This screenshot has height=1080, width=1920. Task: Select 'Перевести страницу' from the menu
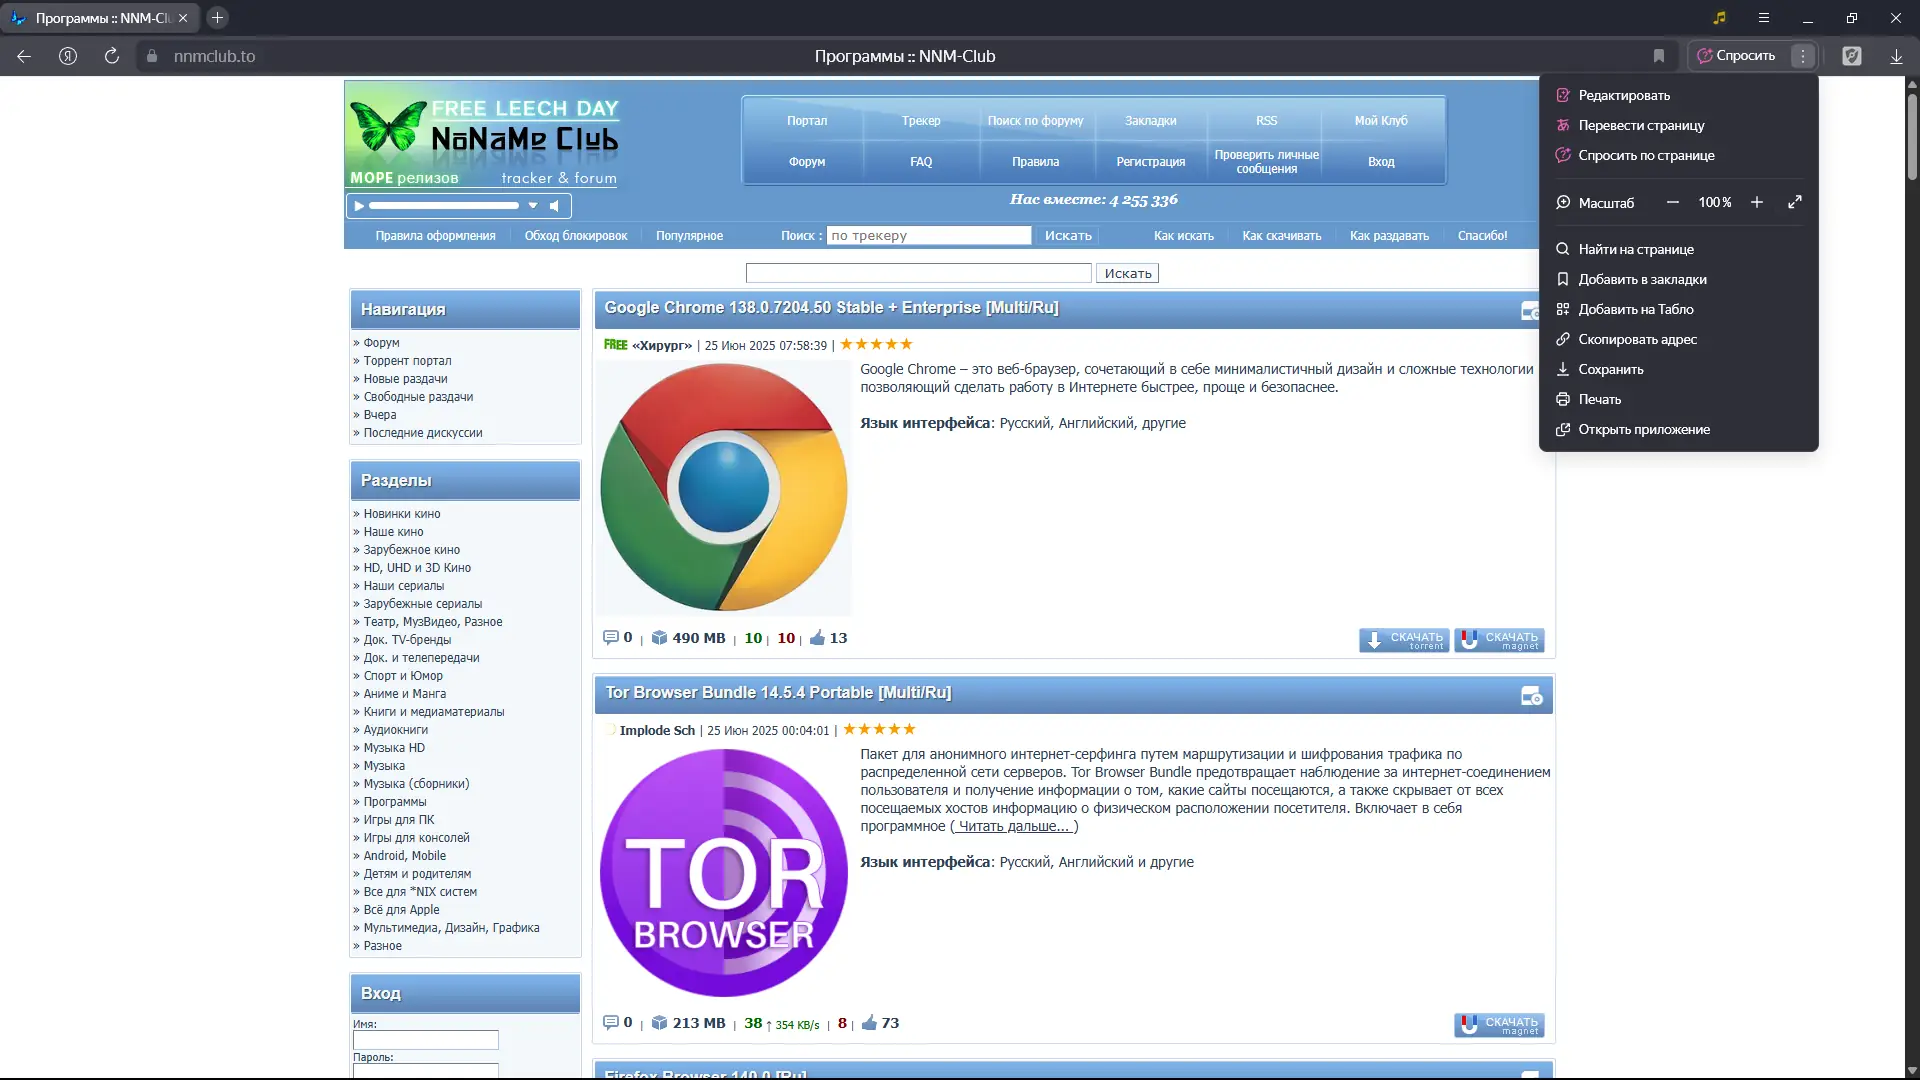(x=1641, y=125)
